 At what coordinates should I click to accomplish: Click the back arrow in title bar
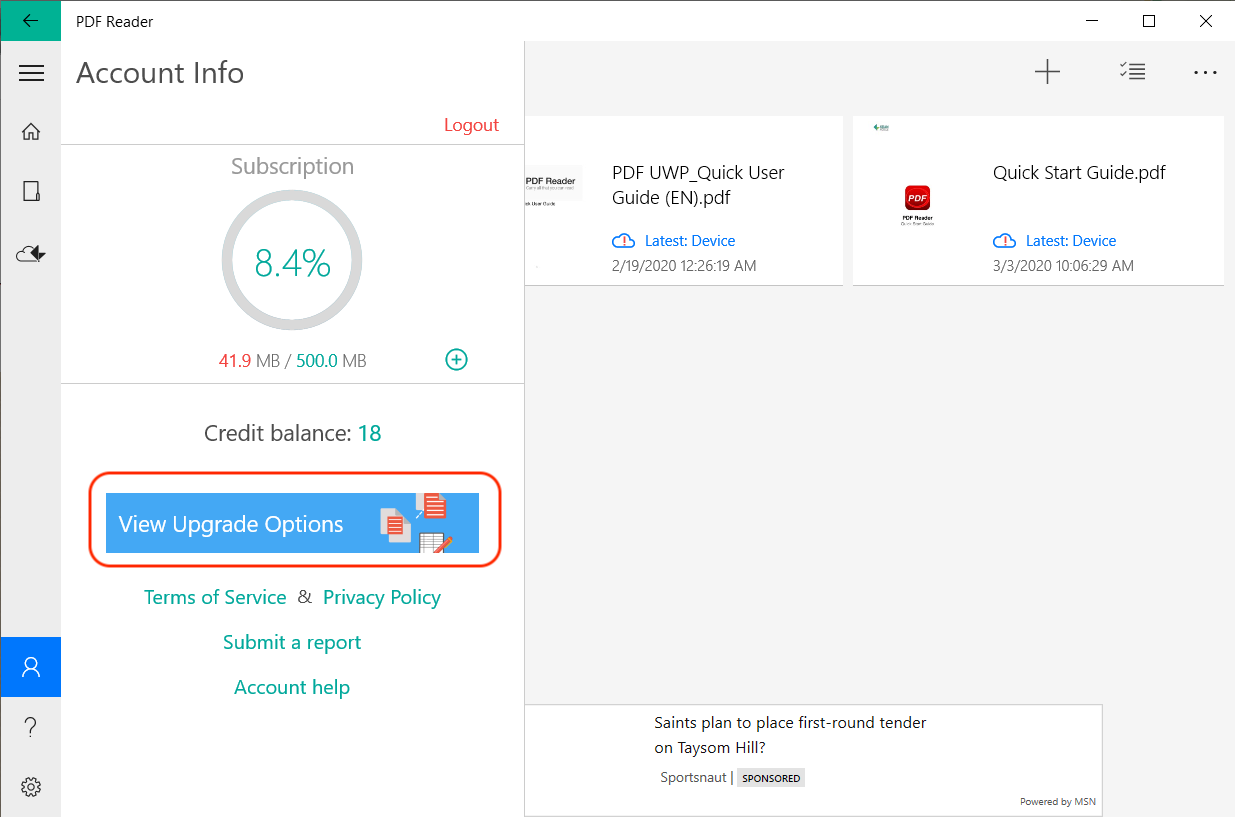[x=30, y=21]
